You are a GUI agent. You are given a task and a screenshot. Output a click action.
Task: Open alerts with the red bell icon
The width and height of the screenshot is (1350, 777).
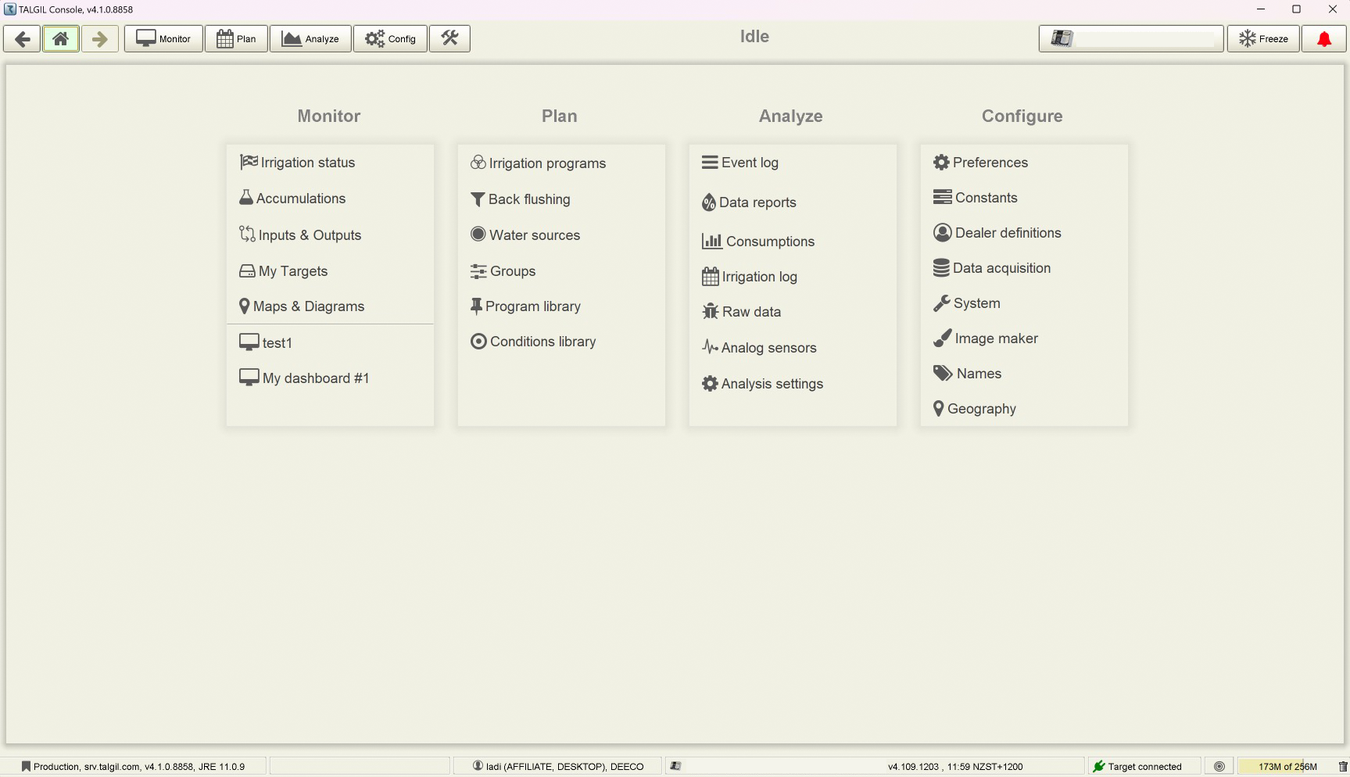pyautogui.click(x=1324, y=39)
